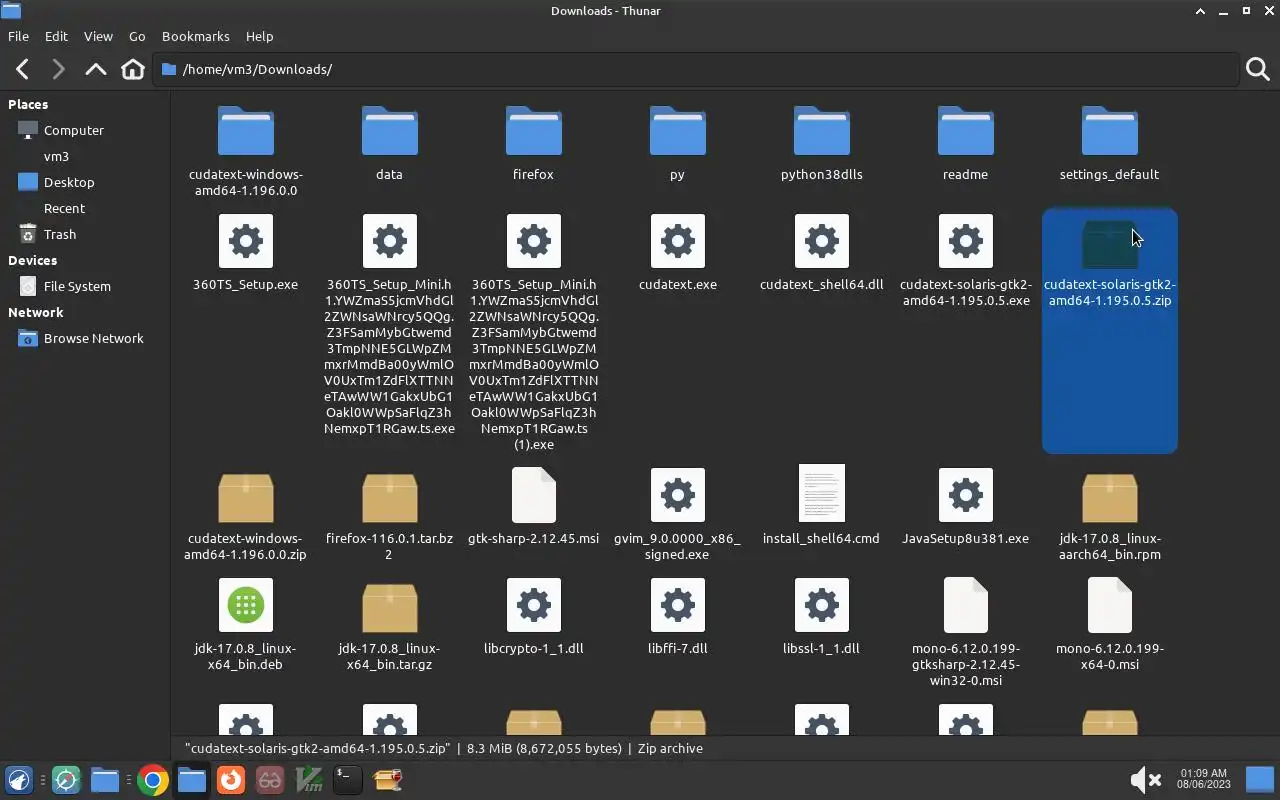Screen dimensions: 1280x800
Task: Select jdk-17.0.8_linux-x64_bin.deb package icon
Action: coord(245,605)
